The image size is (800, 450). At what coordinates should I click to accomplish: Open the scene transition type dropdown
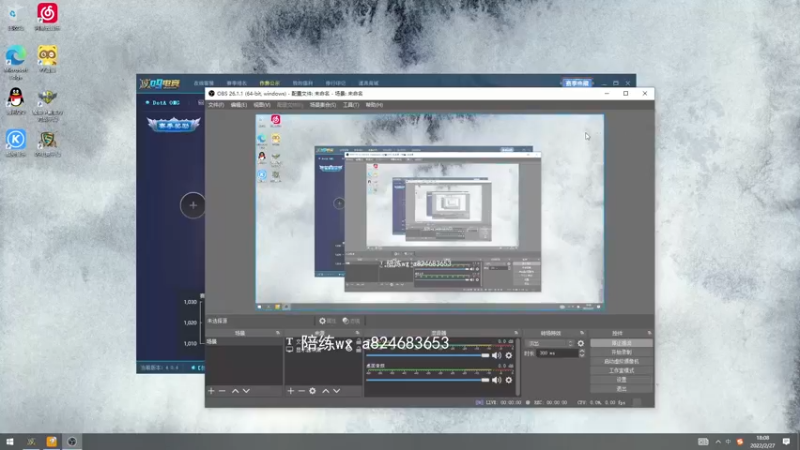551,343
